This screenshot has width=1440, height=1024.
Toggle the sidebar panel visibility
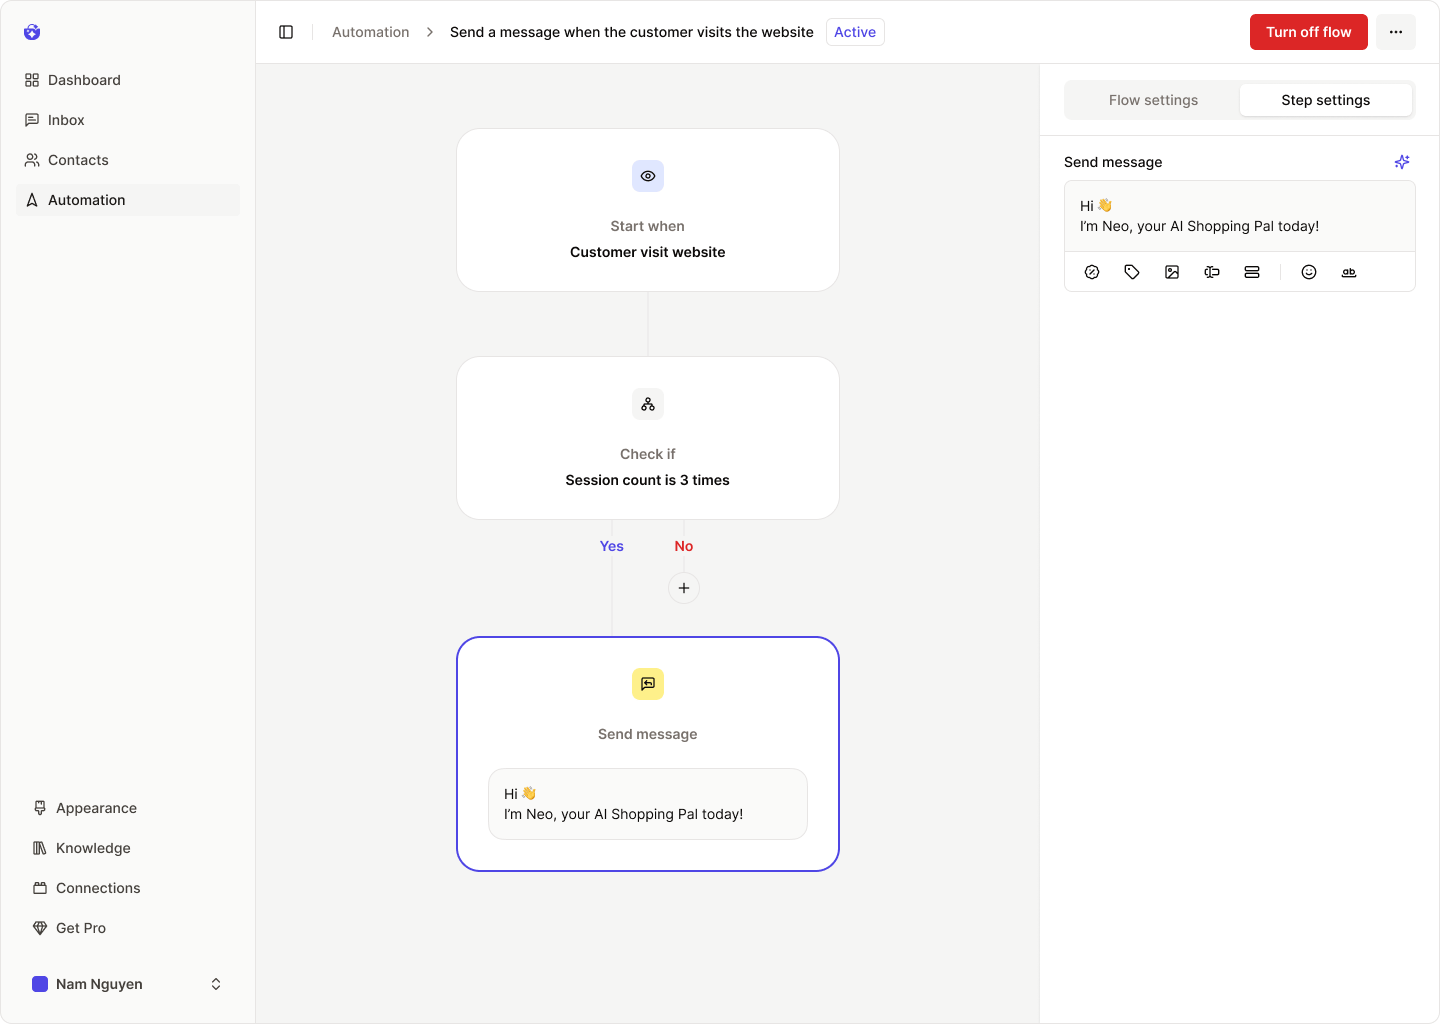[286, 31]
